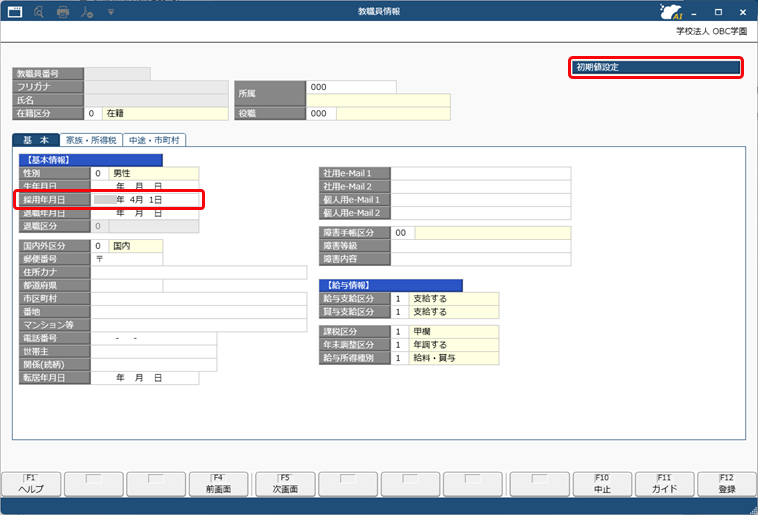Select the 基本 tab
Viewport: 758px width, 515px height.
(35, 140)
